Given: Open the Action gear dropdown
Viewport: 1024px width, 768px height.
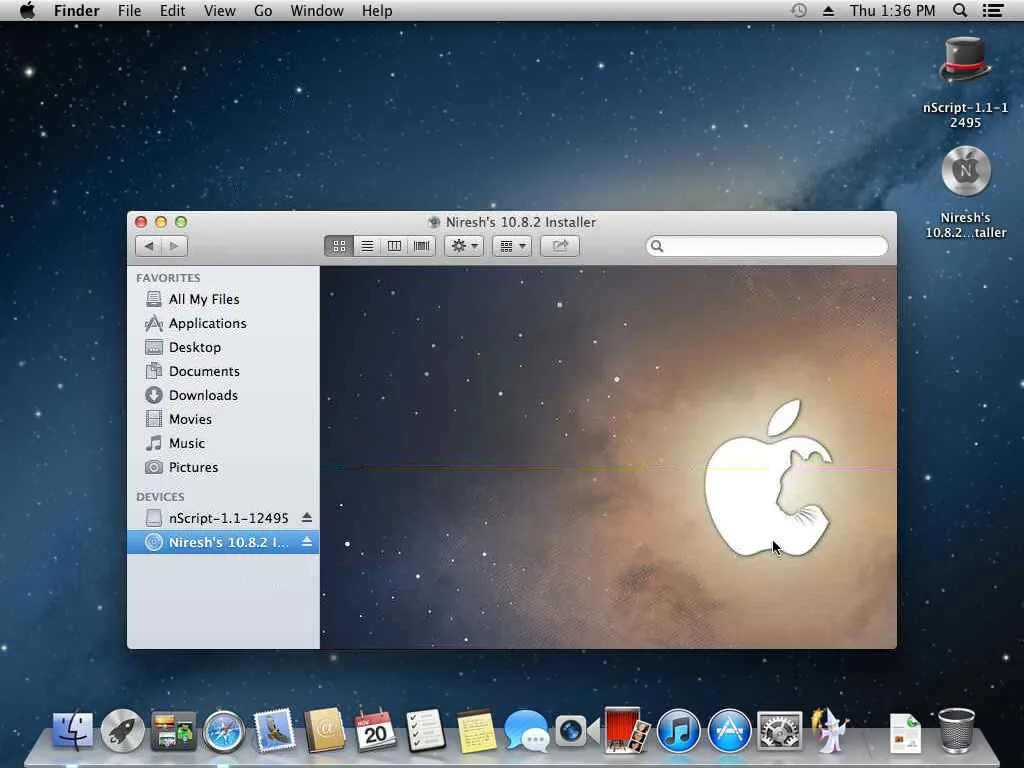Looking at the screenshot, I should pyautogui.click(x=464, y=246).
